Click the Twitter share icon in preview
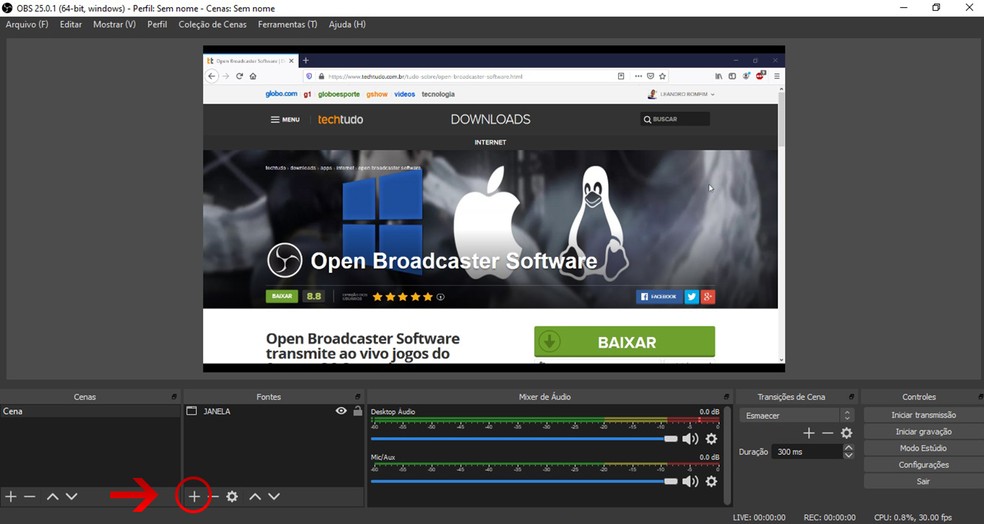This screenshot has height=524, width=984. 692,296
